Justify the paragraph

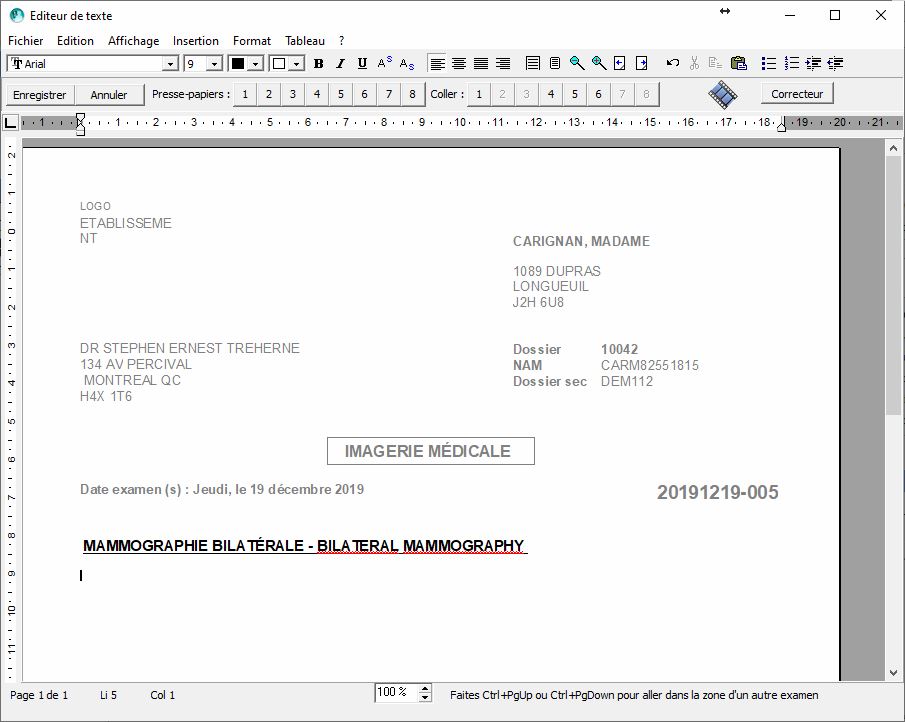(x=481, y=63)
